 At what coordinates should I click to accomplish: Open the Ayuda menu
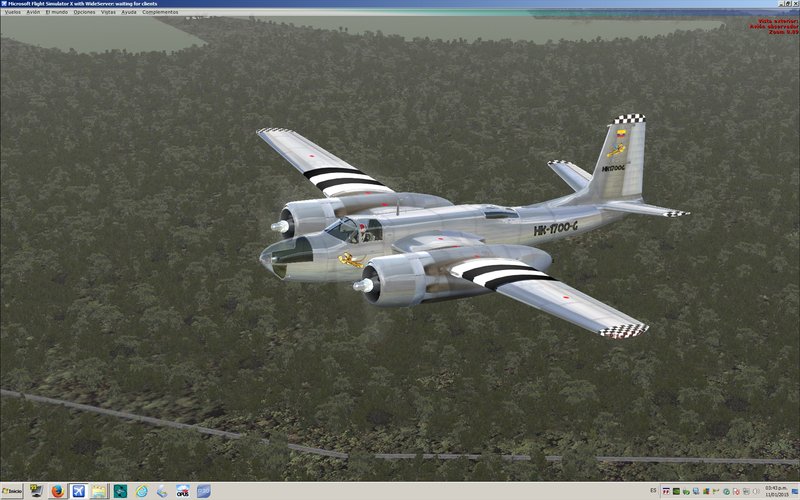[x=130, y=12]
